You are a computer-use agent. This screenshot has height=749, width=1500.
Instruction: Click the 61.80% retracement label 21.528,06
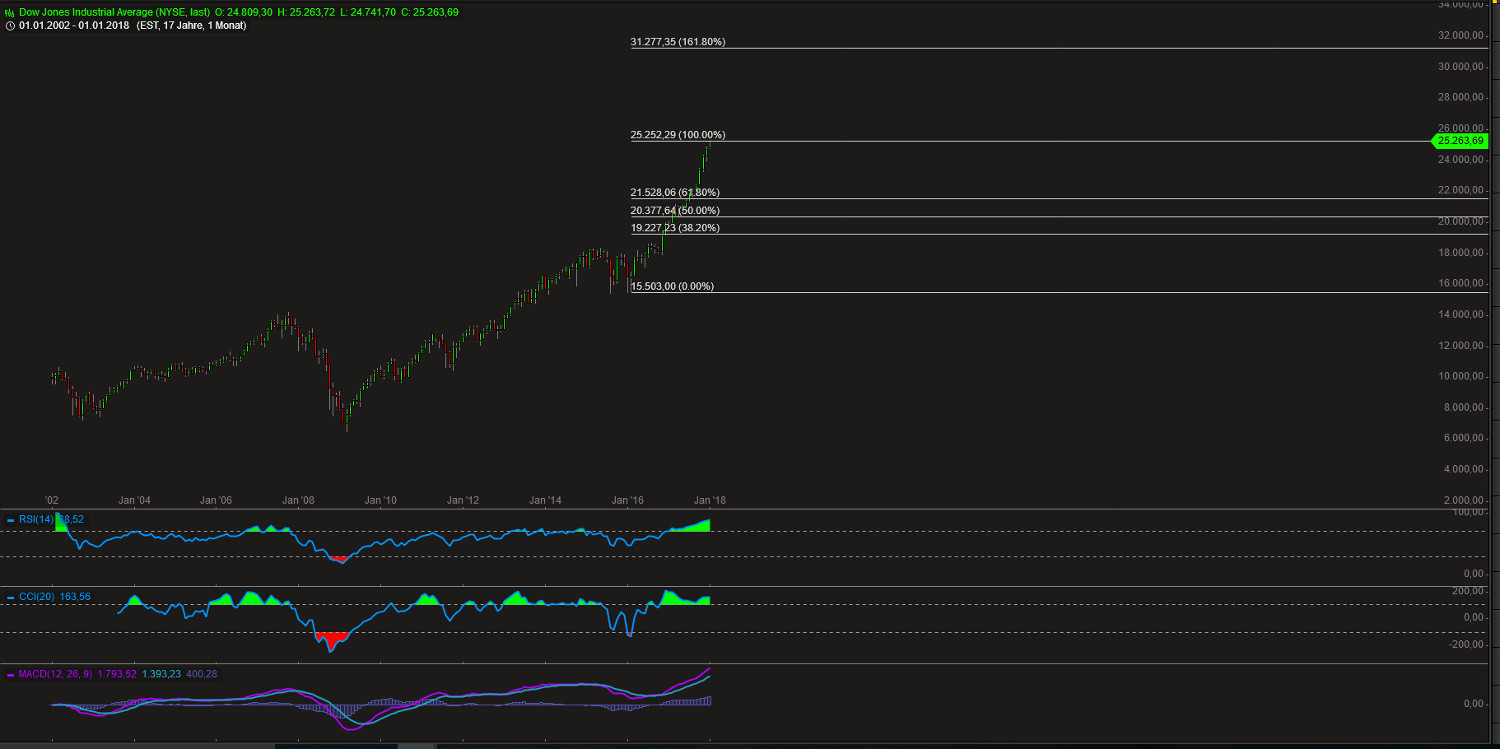(674, 191)
